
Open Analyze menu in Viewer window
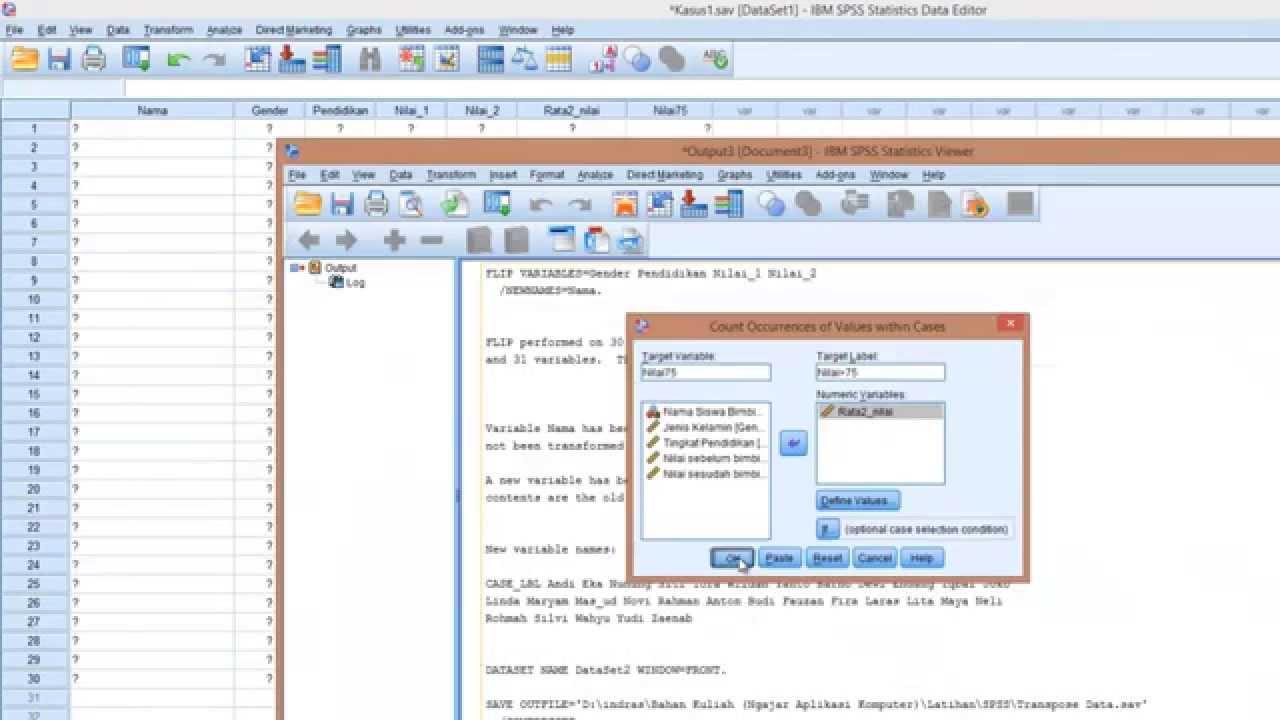tap(595, 175)
